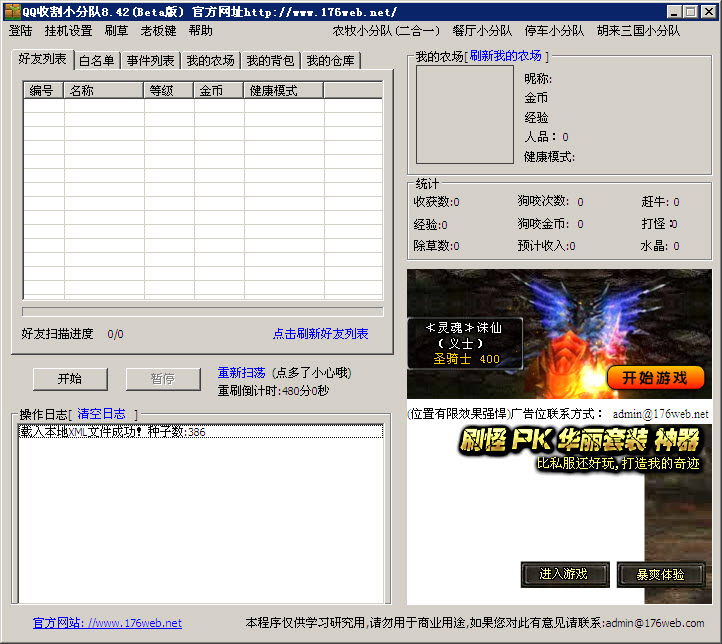Open the 挂机设置 menu
Viewport: 722px width, 644px height.
click(68, 31)
